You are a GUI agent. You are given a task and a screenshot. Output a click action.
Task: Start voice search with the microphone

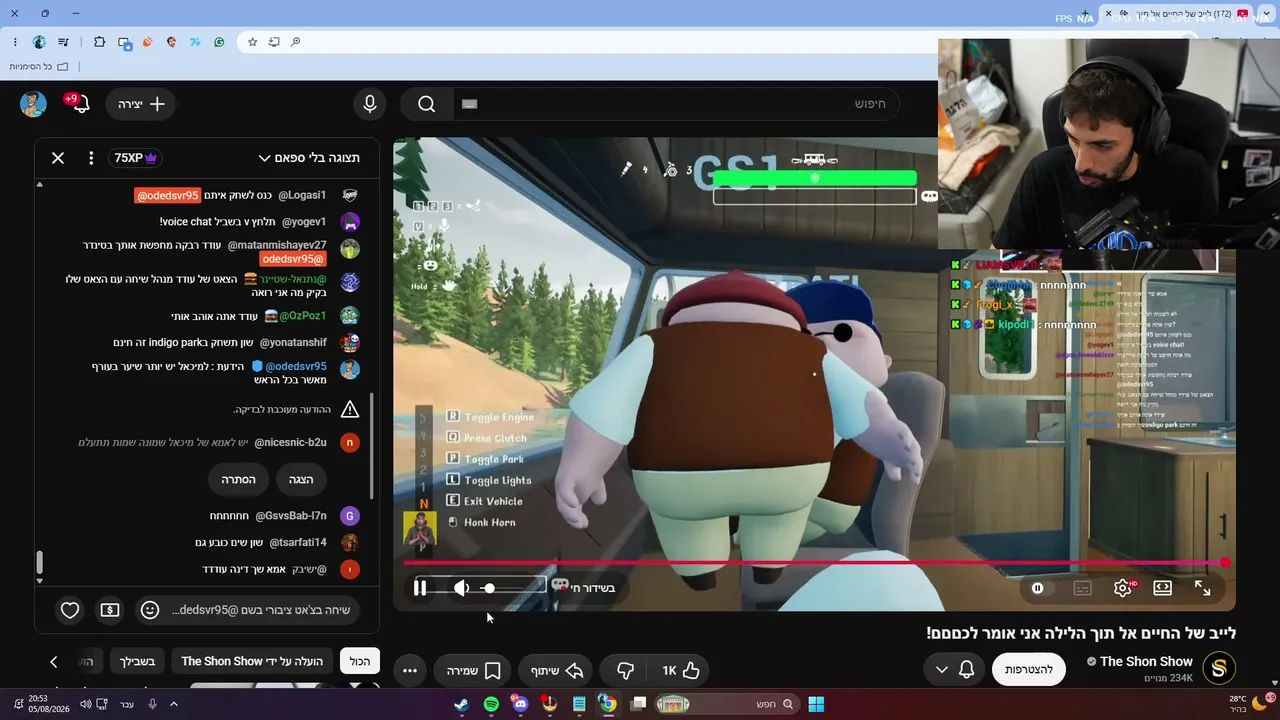pyautogui.click(x=370, y=104)
